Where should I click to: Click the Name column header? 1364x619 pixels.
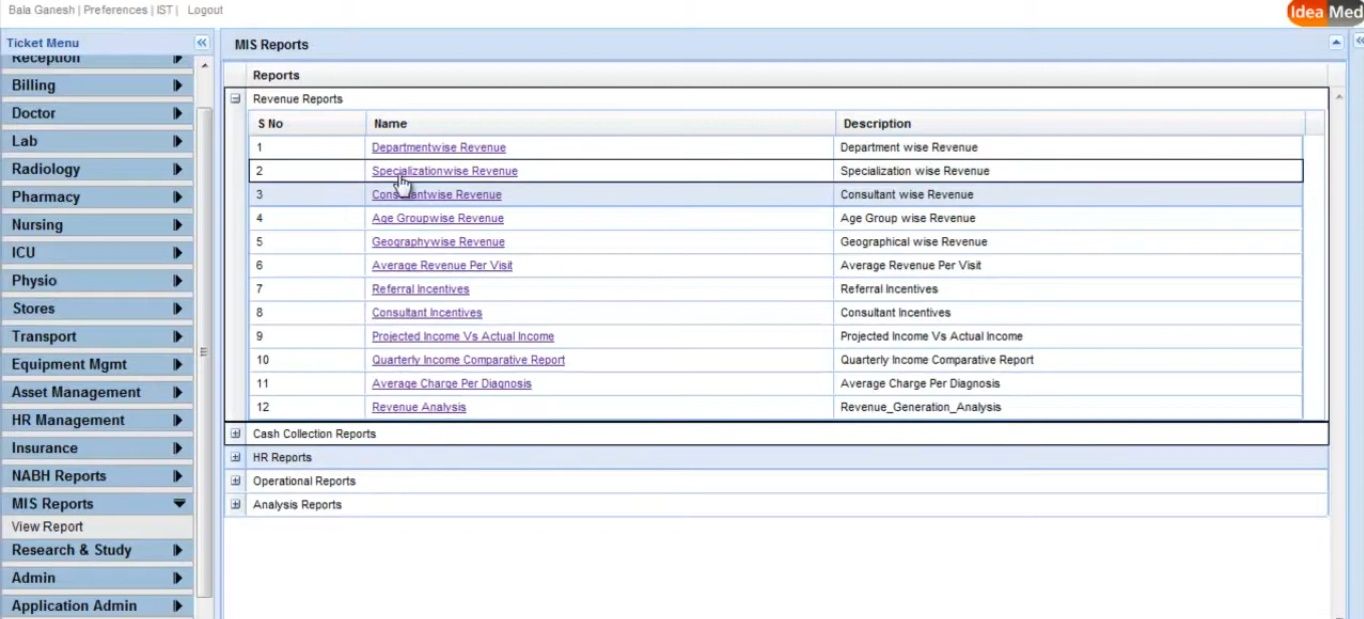[600, 124]
